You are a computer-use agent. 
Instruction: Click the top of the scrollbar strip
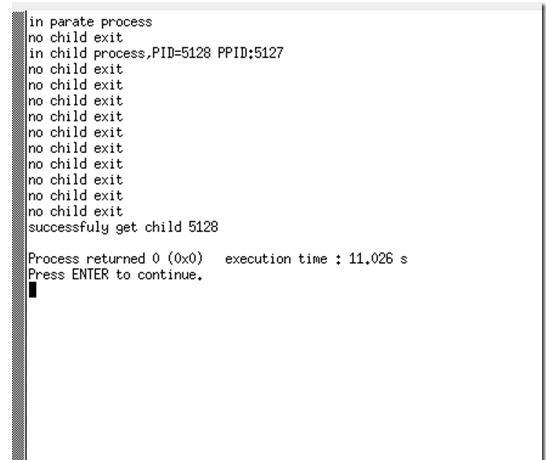point(18,18)
